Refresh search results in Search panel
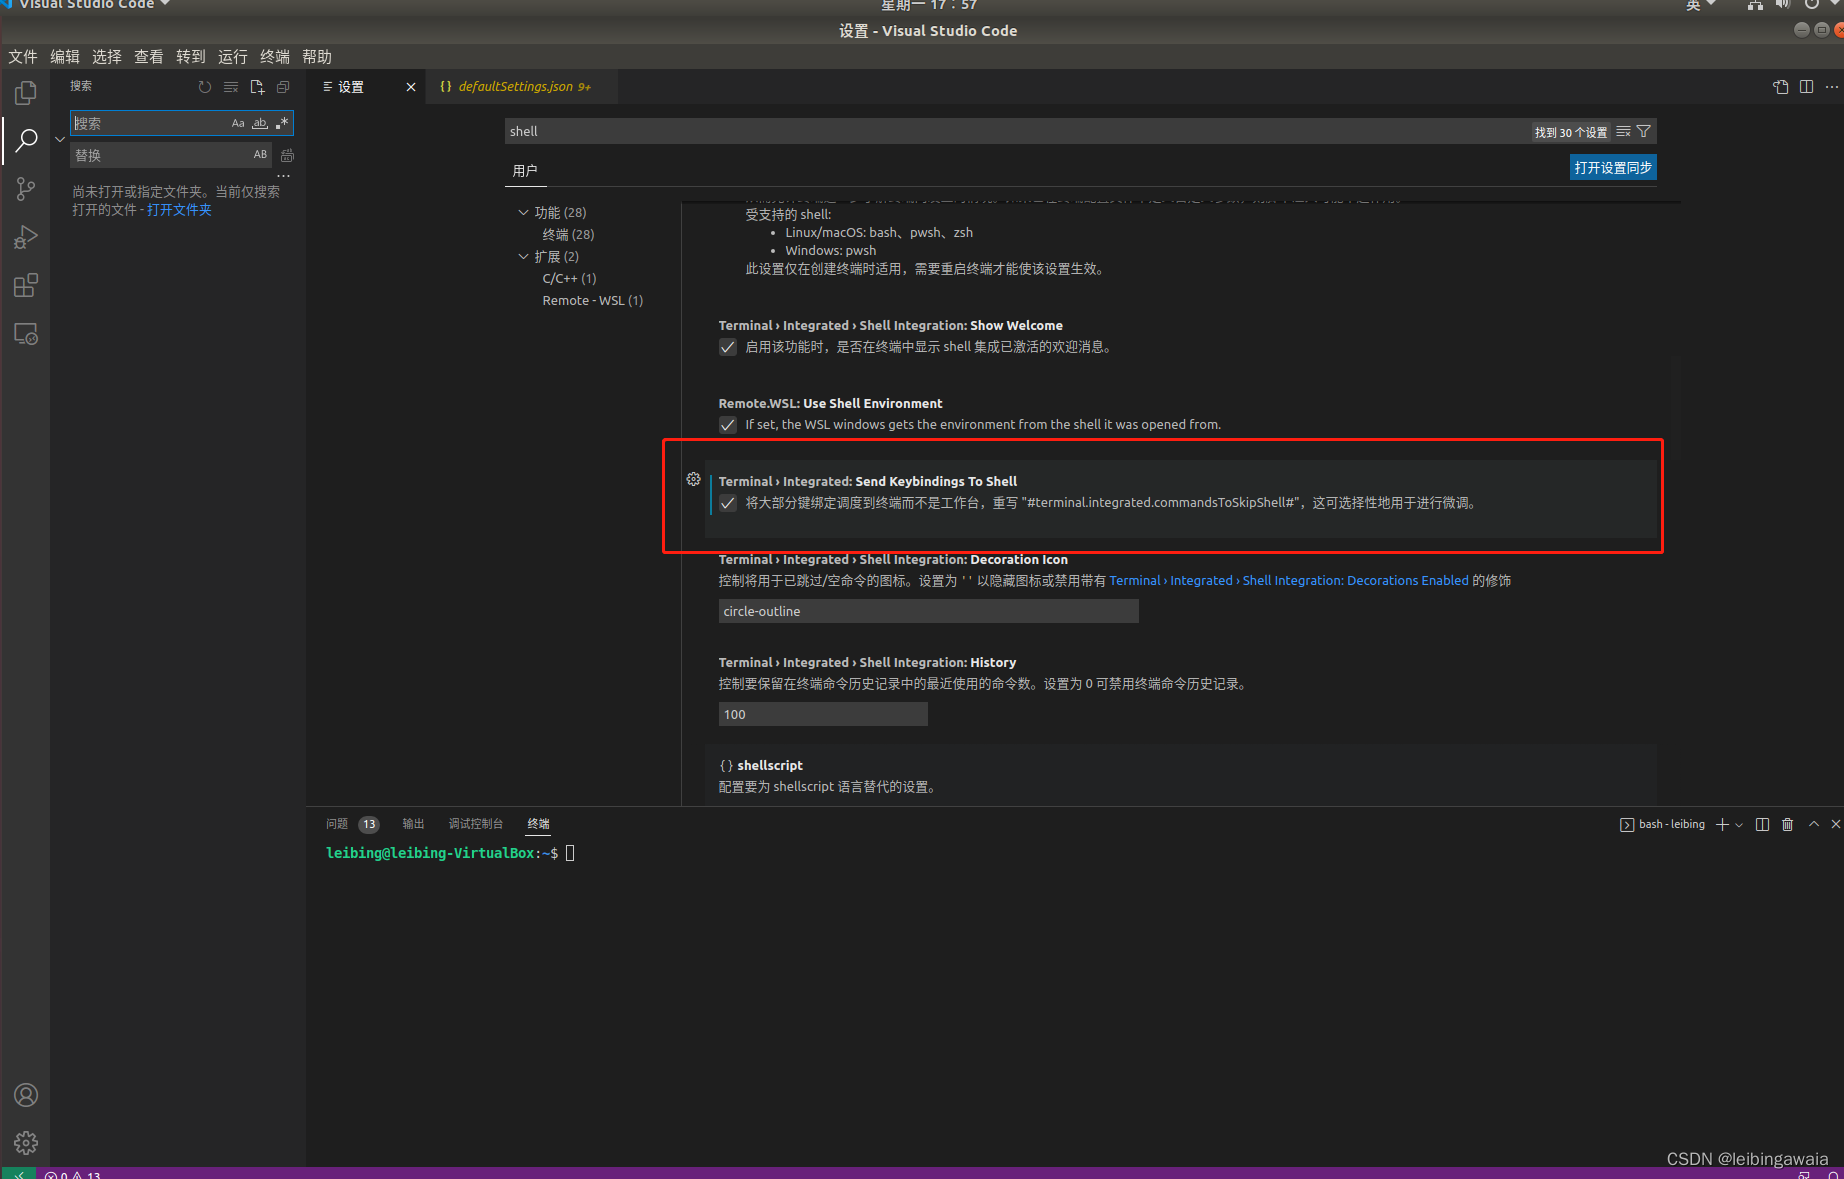Screen dimensions: 1844x1179 [205, 87]
